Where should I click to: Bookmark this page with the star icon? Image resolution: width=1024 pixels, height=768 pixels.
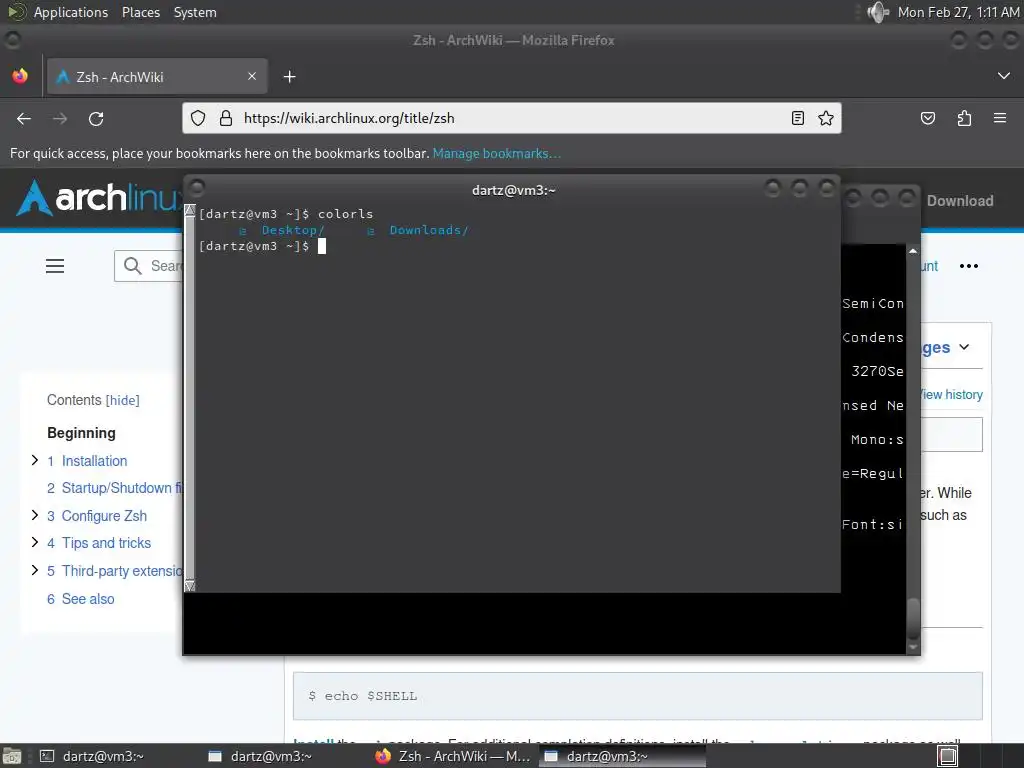825,118
